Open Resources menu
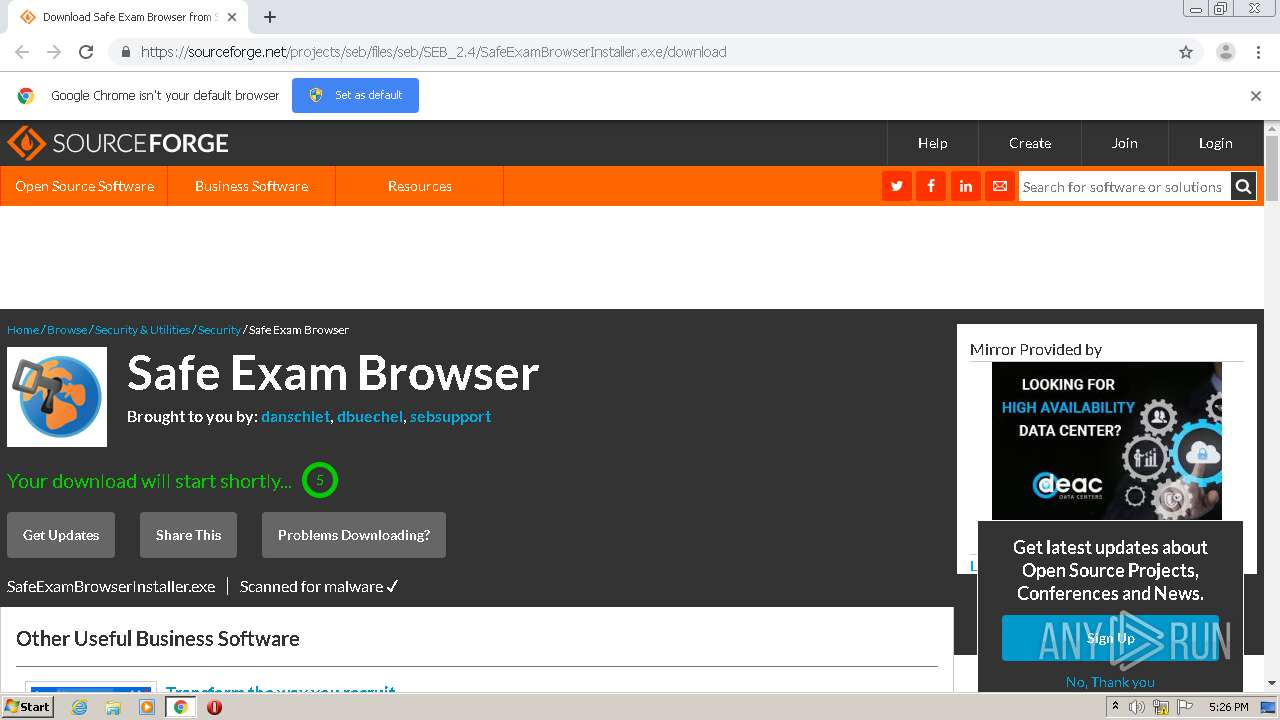The width and height of the screenshot is (1280, 720). tap(420, 186)
